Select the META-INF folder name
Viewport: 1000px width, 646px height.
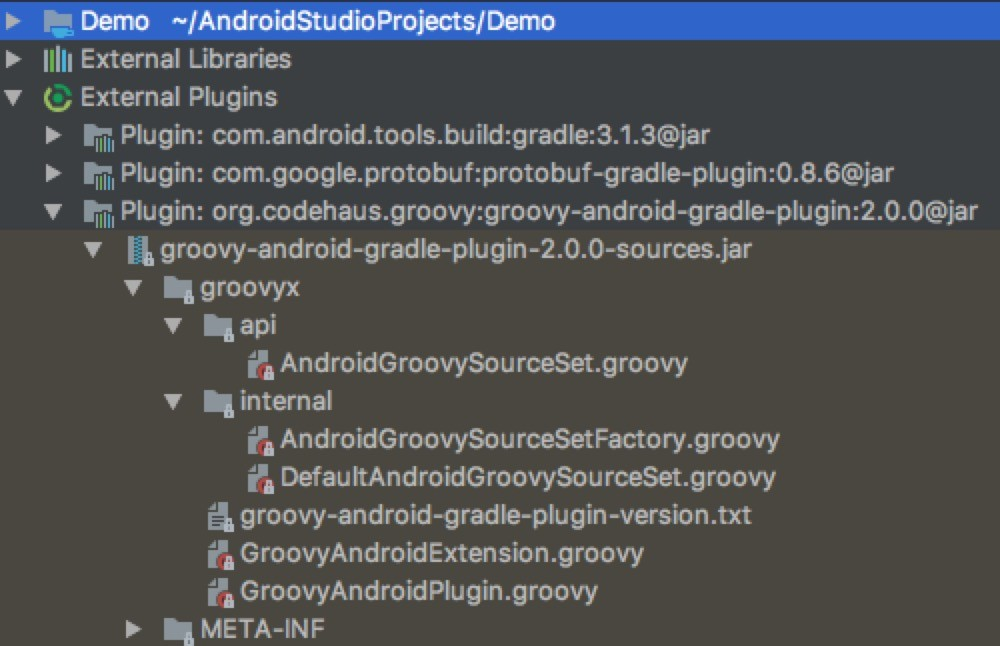coord(262,629)
